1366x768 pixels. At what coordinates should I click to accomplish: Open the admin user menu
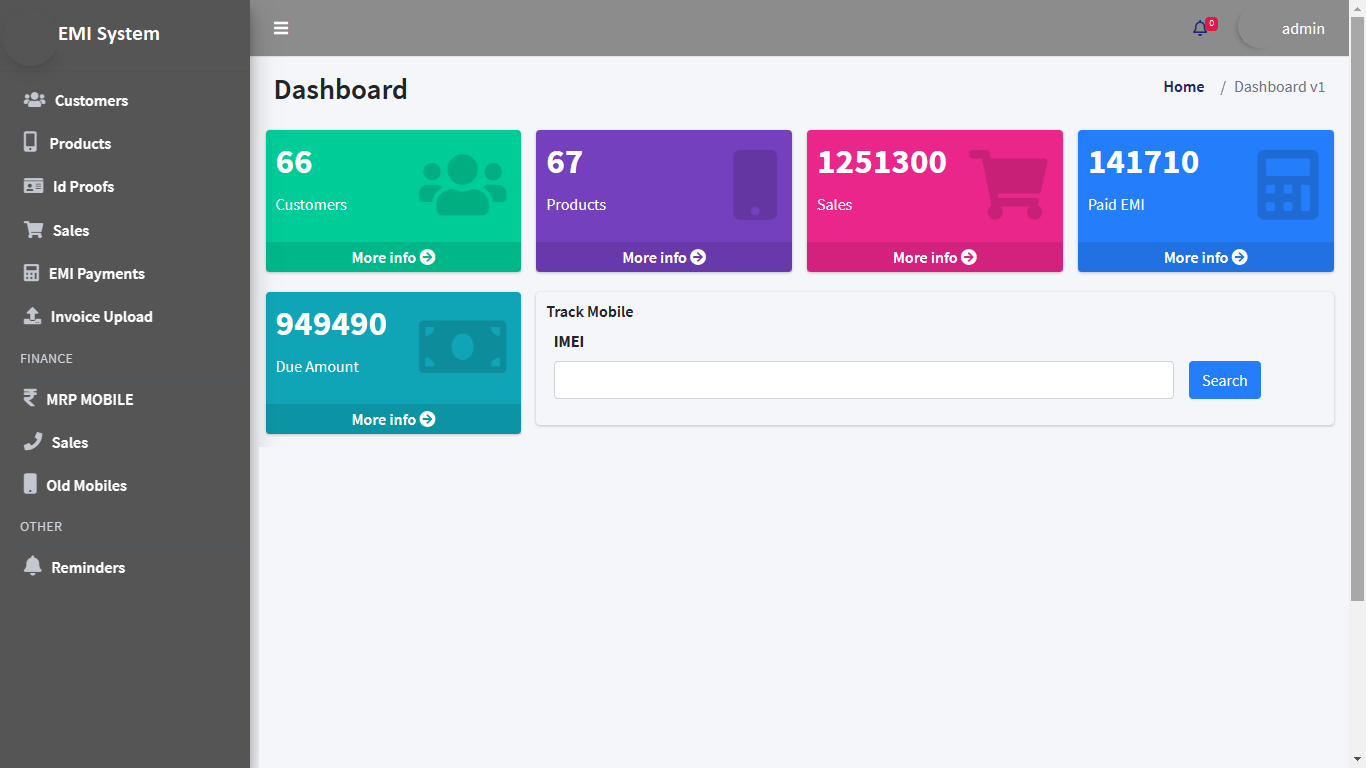(1302, 29)
